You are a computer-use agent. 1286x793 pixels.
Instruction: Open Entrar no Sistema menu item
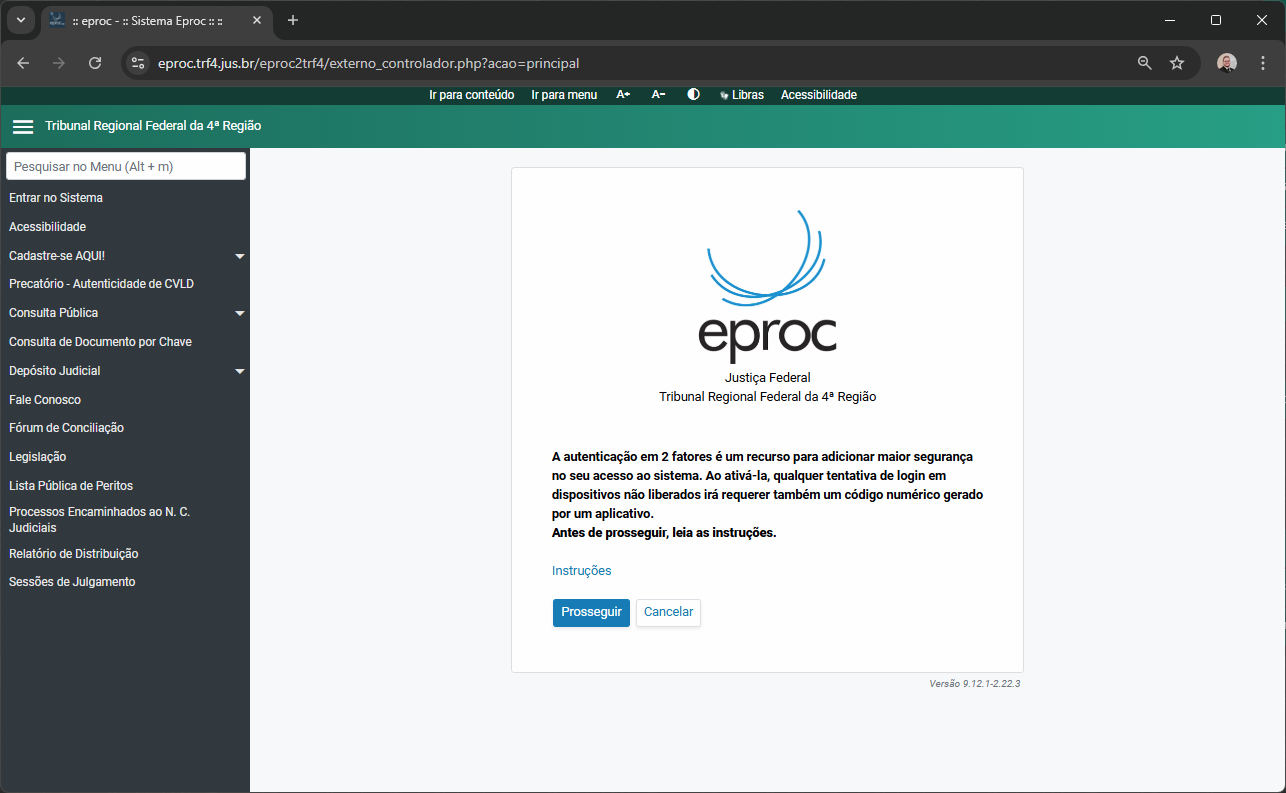click(56, 198)
